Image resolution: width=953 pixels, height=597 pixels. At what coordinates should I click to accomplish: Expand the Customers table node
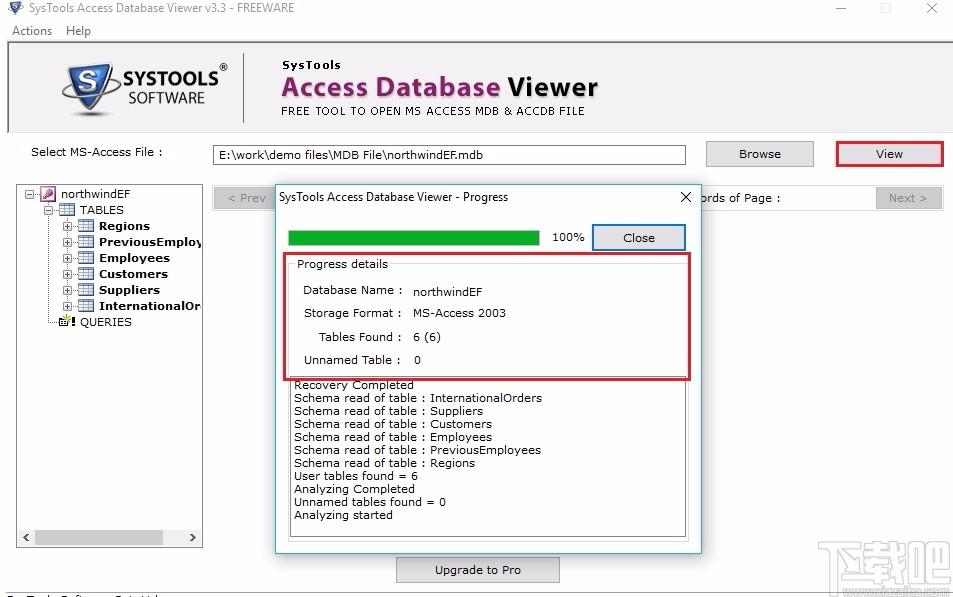(x=67, y=274)
